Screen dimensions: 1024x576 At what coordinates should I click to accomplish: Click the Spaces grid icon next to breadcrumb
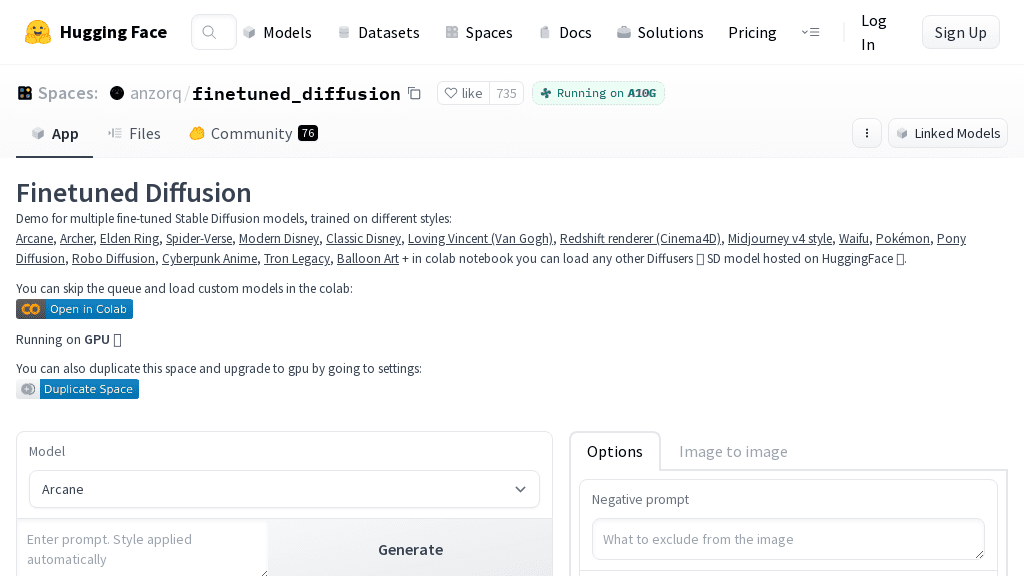[24, 92]
